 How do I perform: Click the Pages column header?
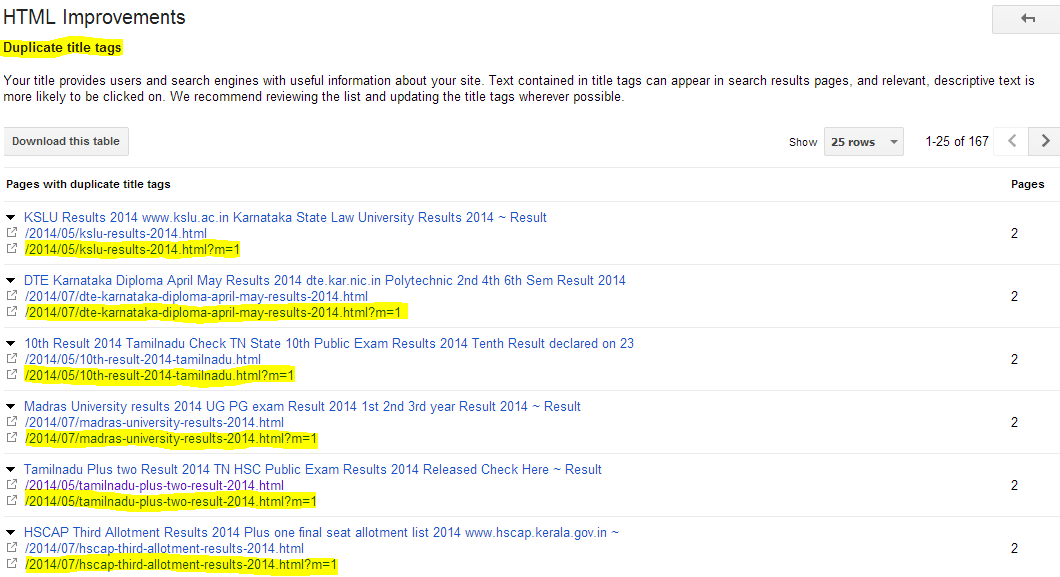(1028, 184)
